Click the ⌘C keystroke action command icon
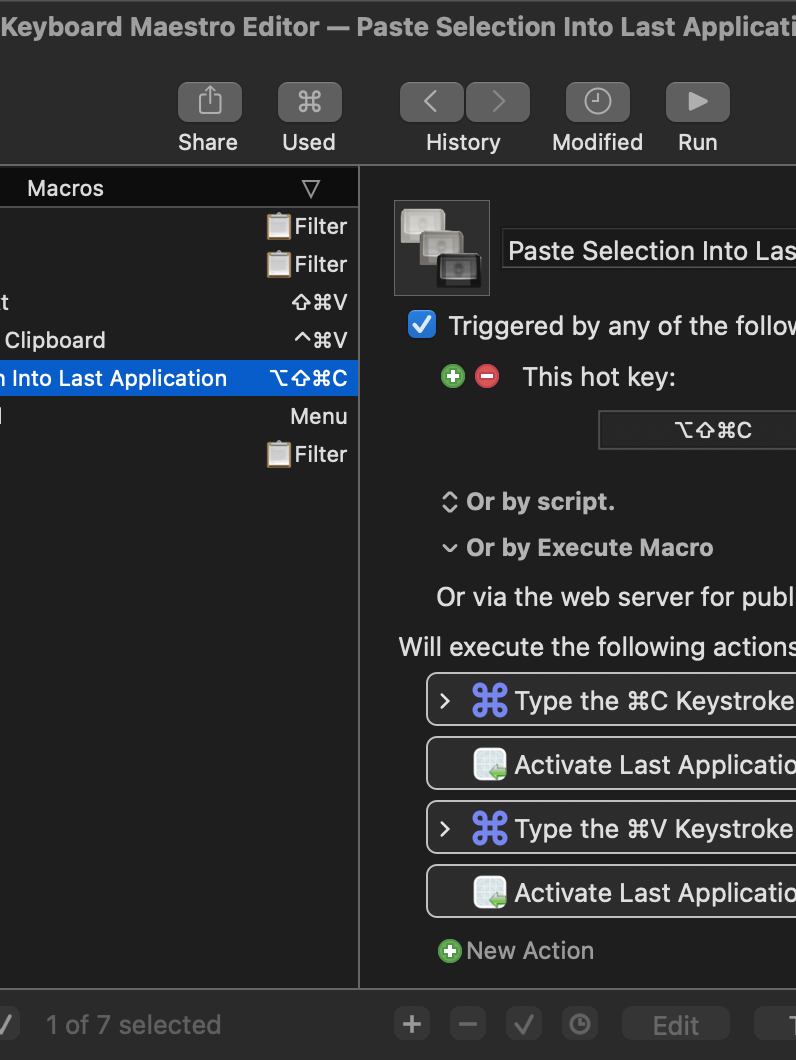 click(490, 700)
